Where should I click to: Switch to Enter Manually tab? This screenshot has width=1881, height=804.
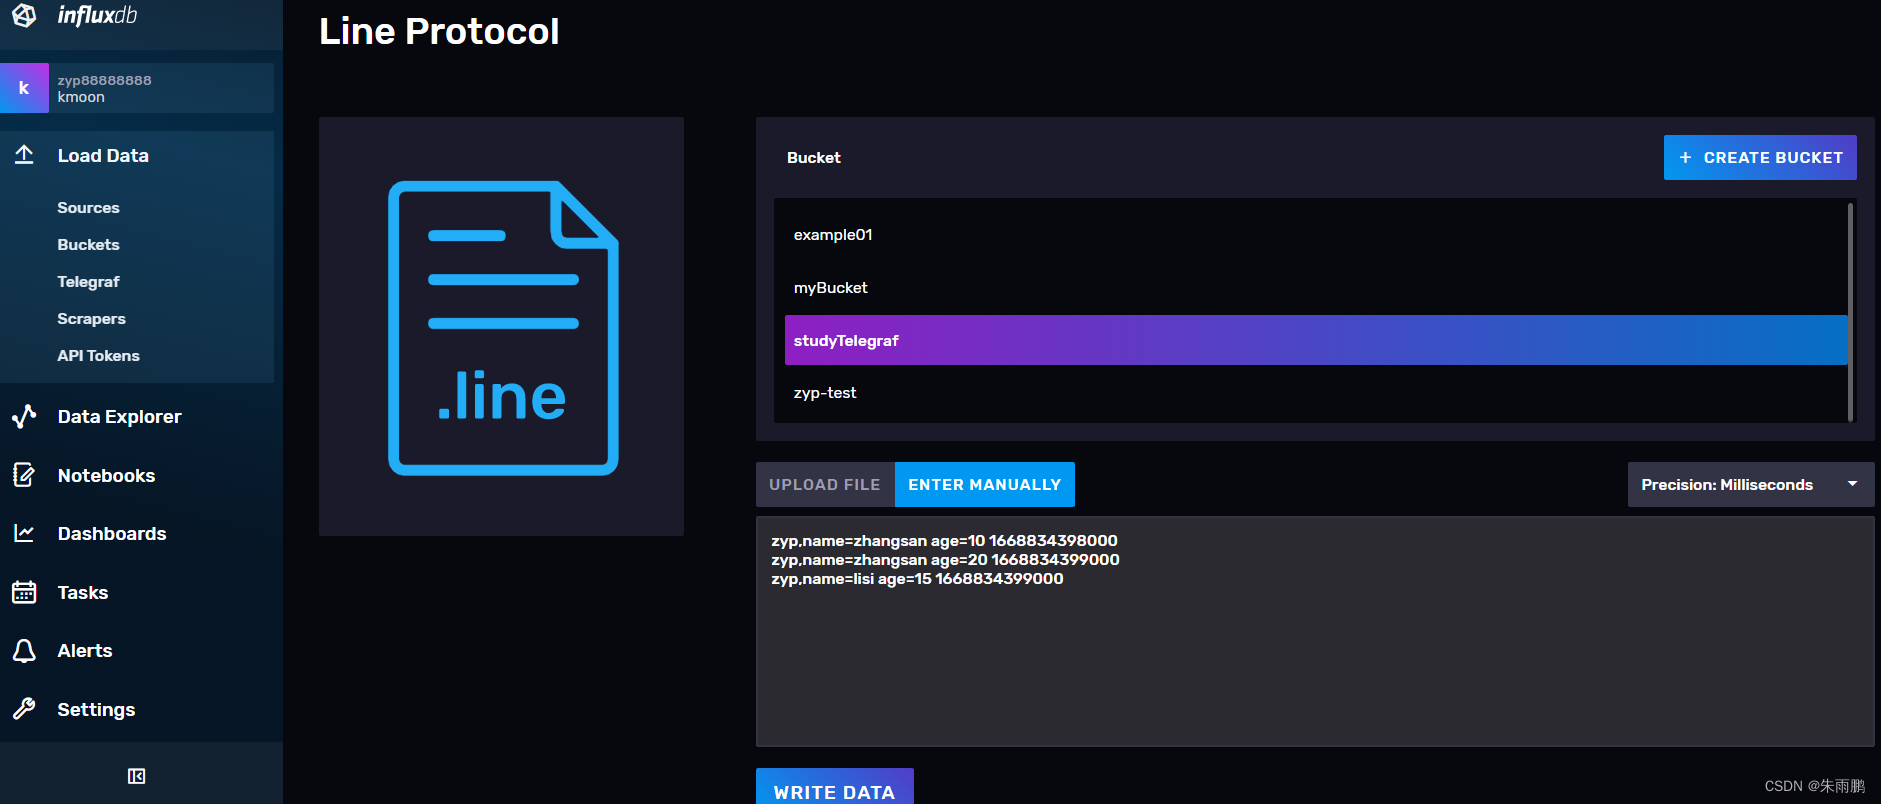(985, 485)
